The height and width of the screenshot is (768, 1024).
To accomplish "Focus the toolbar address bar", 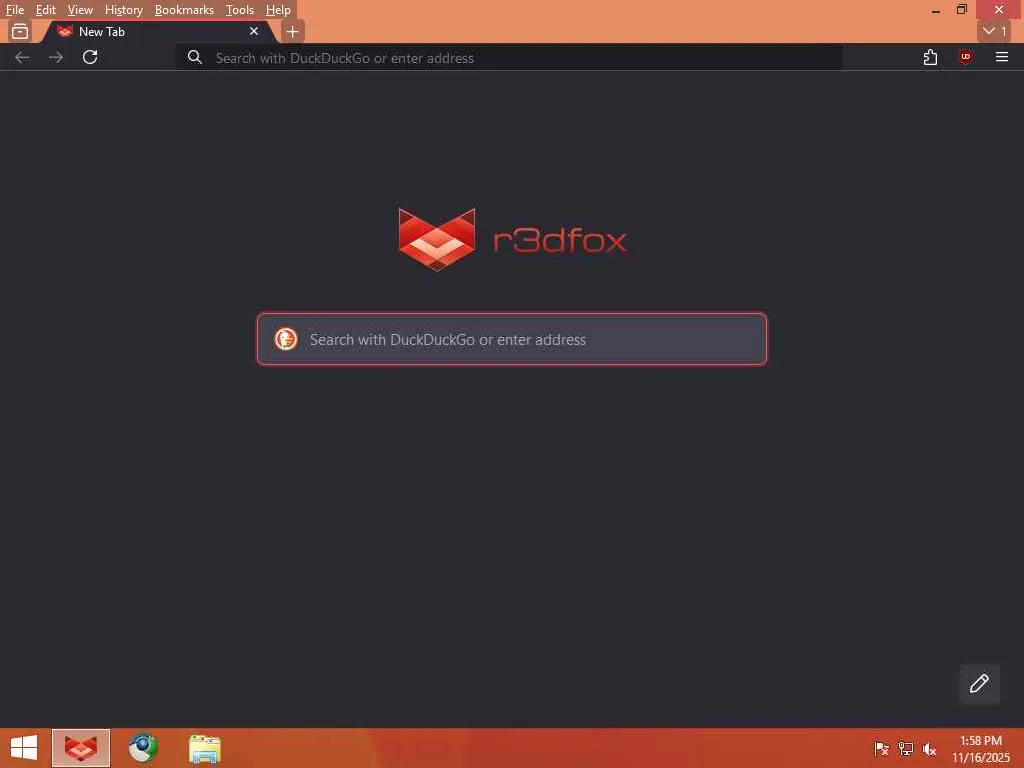I will pyautogui.click(x=509, y=57).
